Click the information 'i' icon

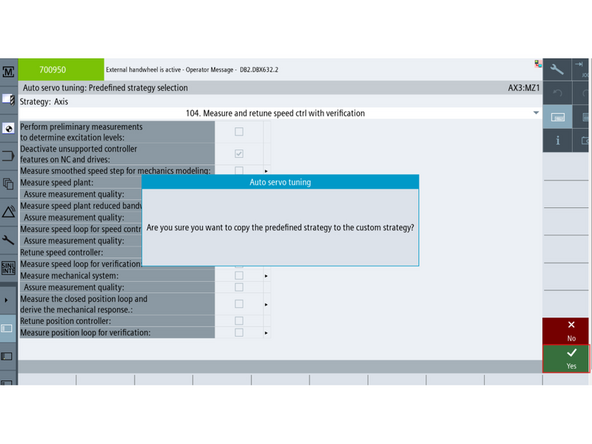pos(557,140)
